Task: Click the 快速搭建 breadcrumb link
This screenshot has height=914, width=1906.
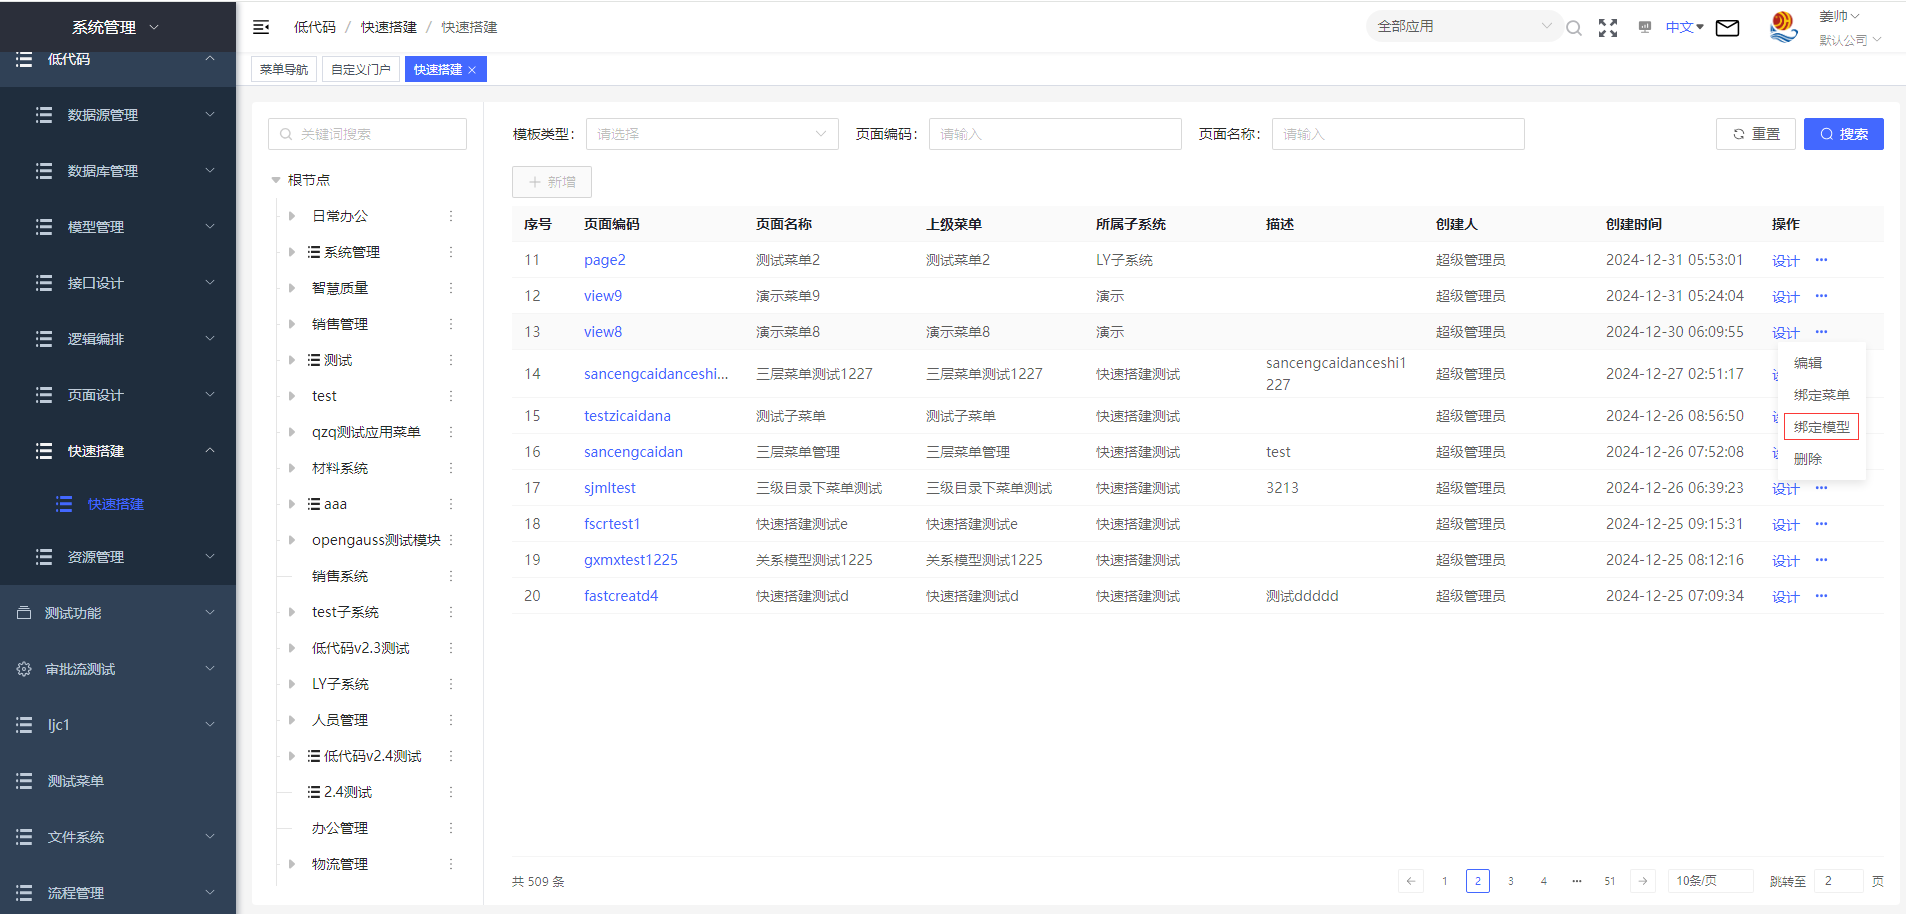Action: pos(389,27)
